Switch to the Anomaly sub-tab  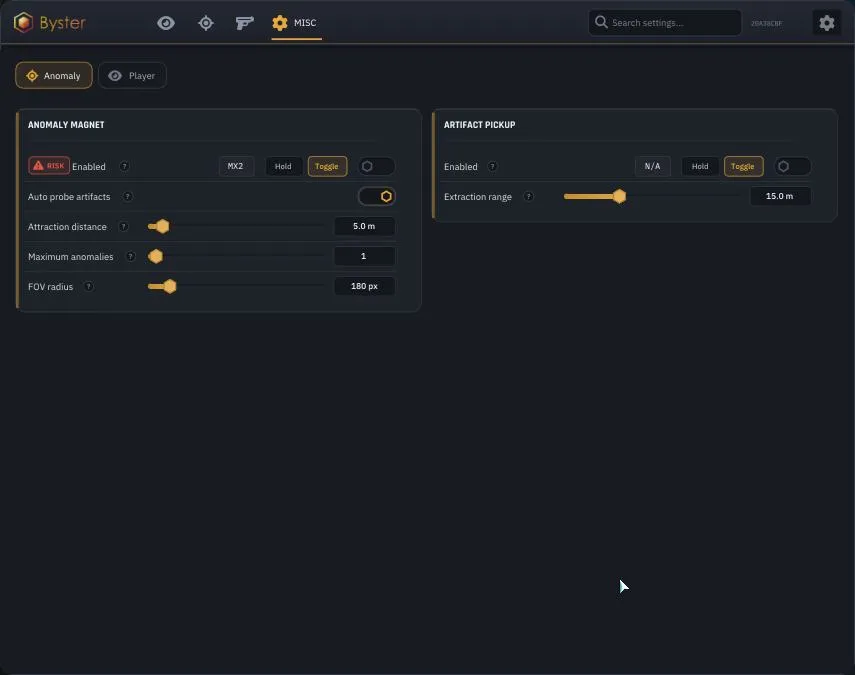(54, 76)
